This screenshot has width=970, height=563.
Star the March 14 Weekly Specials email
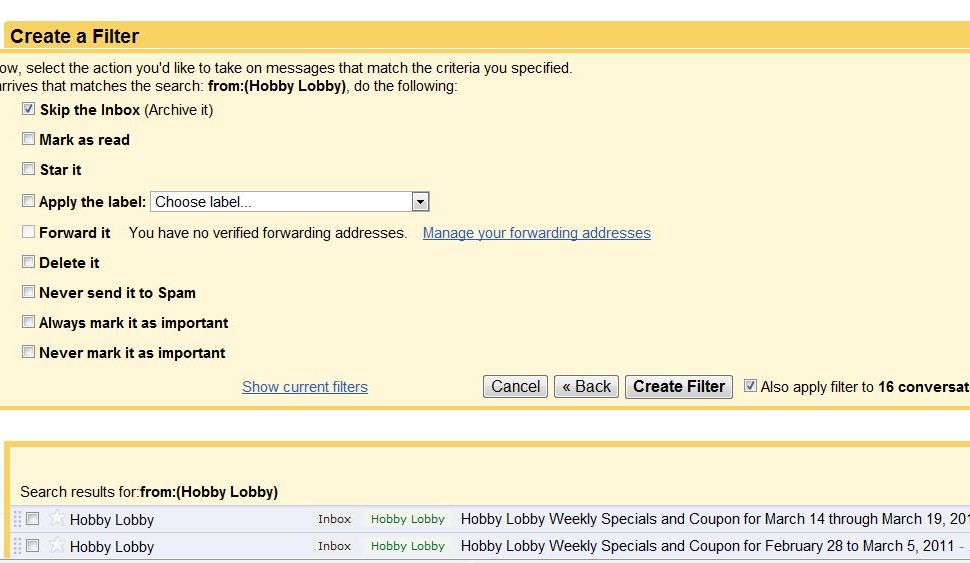click(x=56, y=518)
